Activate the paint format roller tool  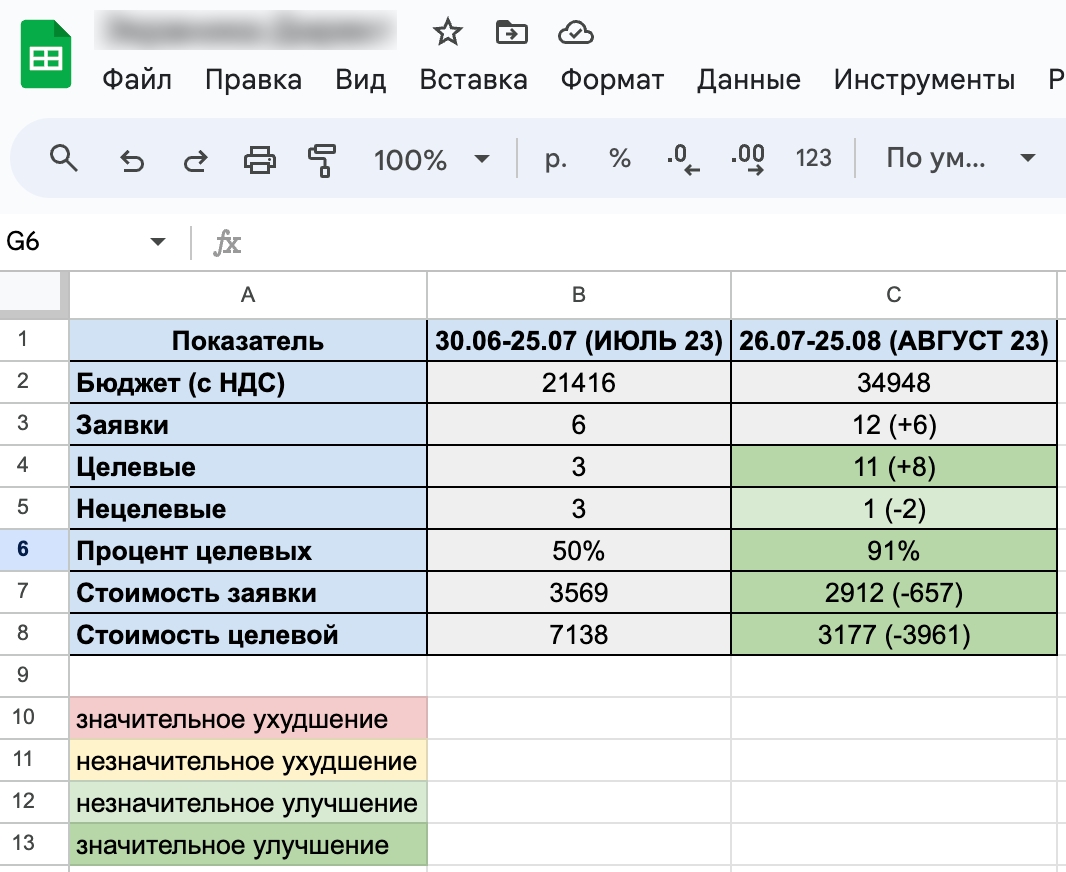tap(322, 159)
